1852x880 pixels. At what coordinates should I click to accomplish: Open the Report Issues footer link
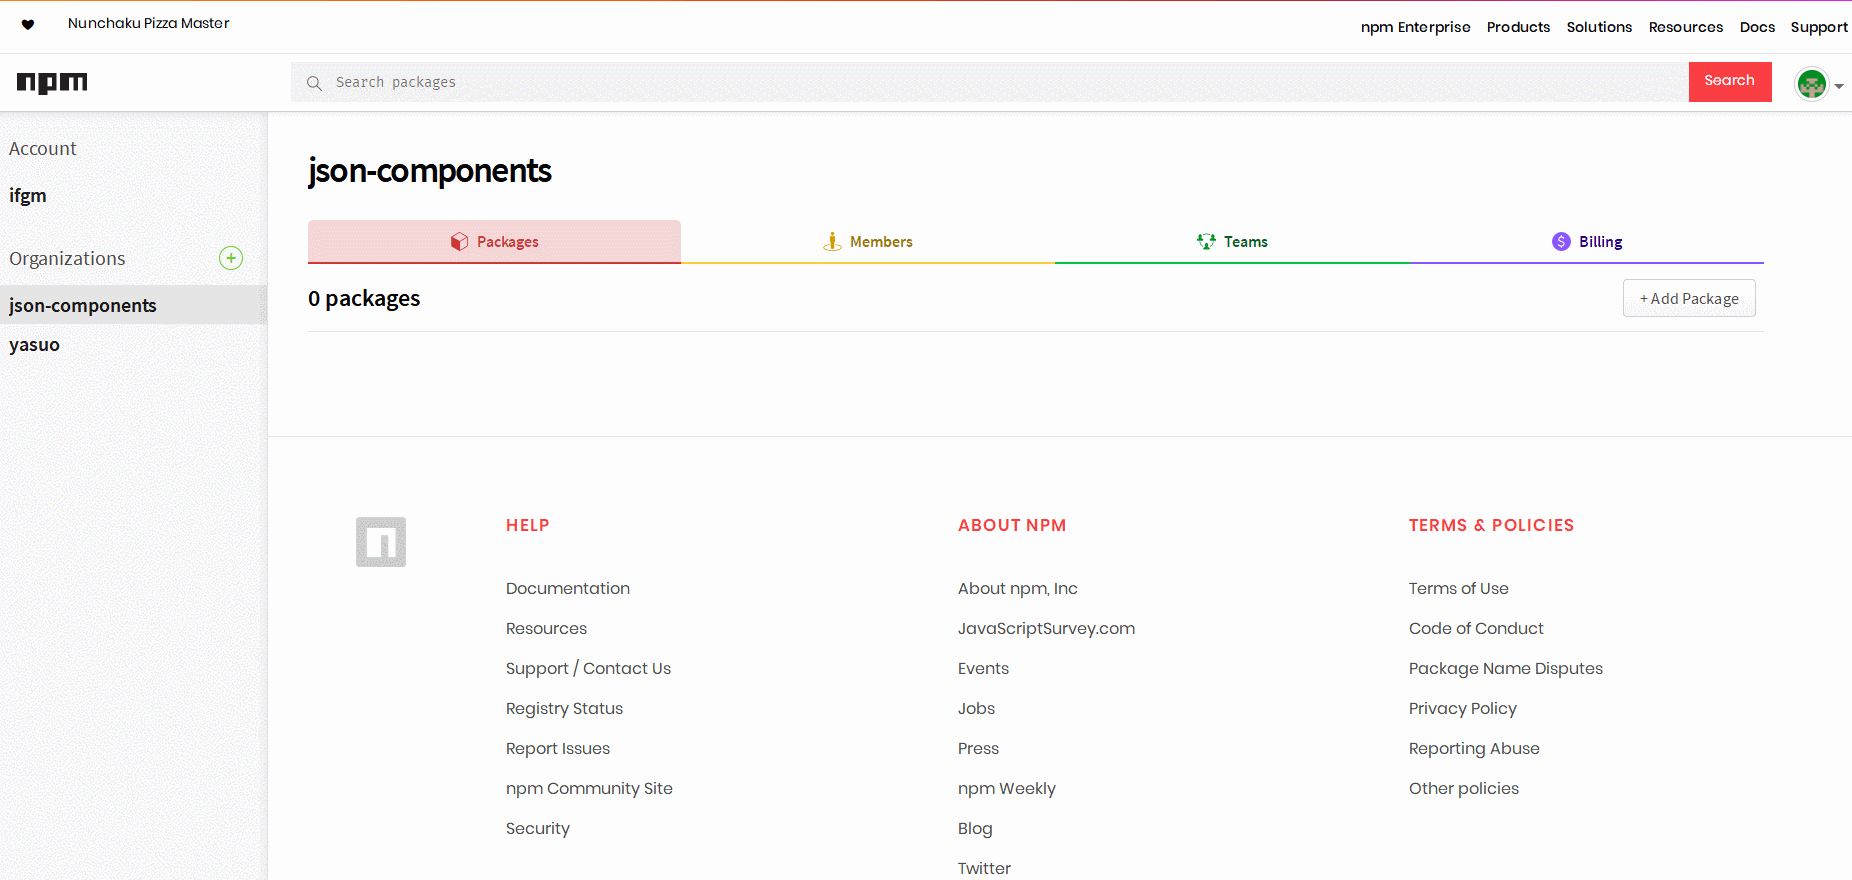click(558, 748)
